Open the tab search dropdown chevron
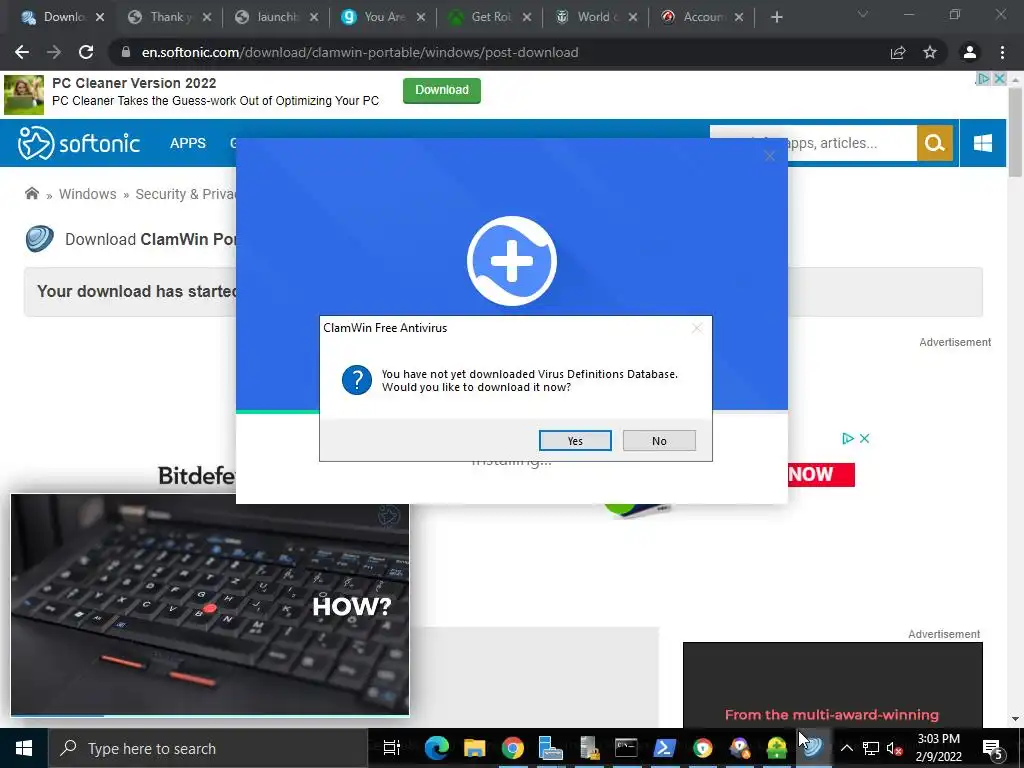This screenshot has width=1024, height=768. click(863, 14)
